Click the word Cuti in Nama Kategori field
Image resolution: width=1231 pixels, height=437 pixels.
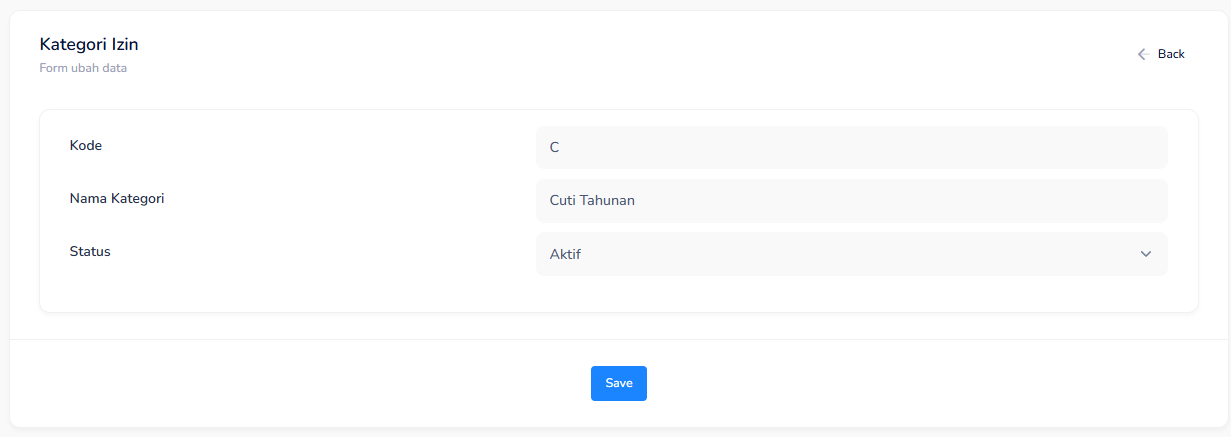tap(563, 201)
